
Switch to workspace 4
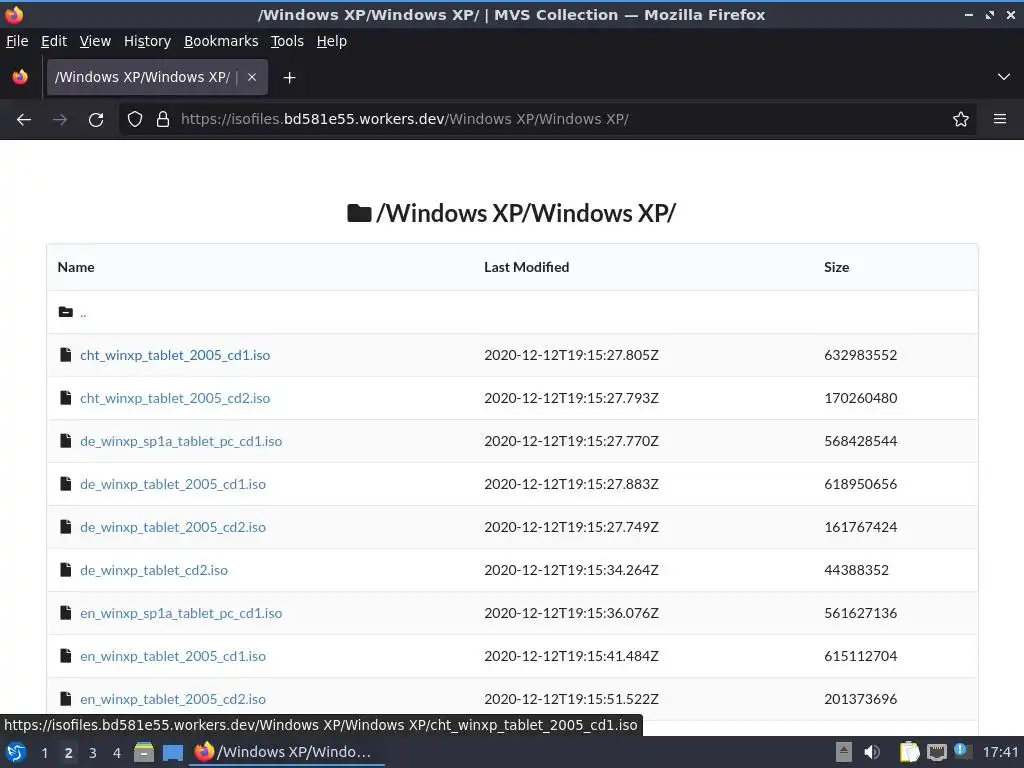[x=117, y=753]
